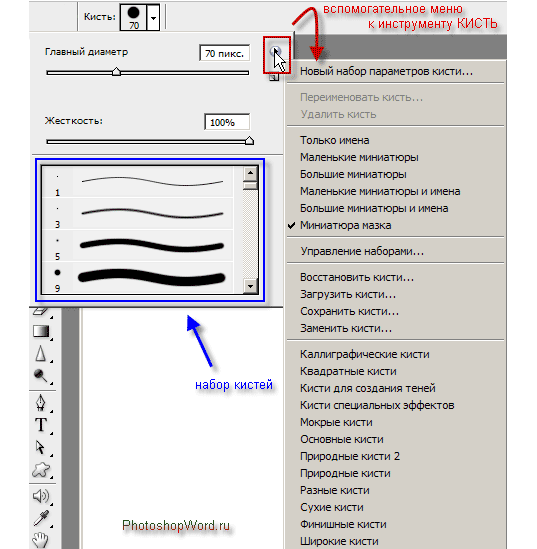
Task: Select the Type tool (T icon)
Action: tap(41, 425)
